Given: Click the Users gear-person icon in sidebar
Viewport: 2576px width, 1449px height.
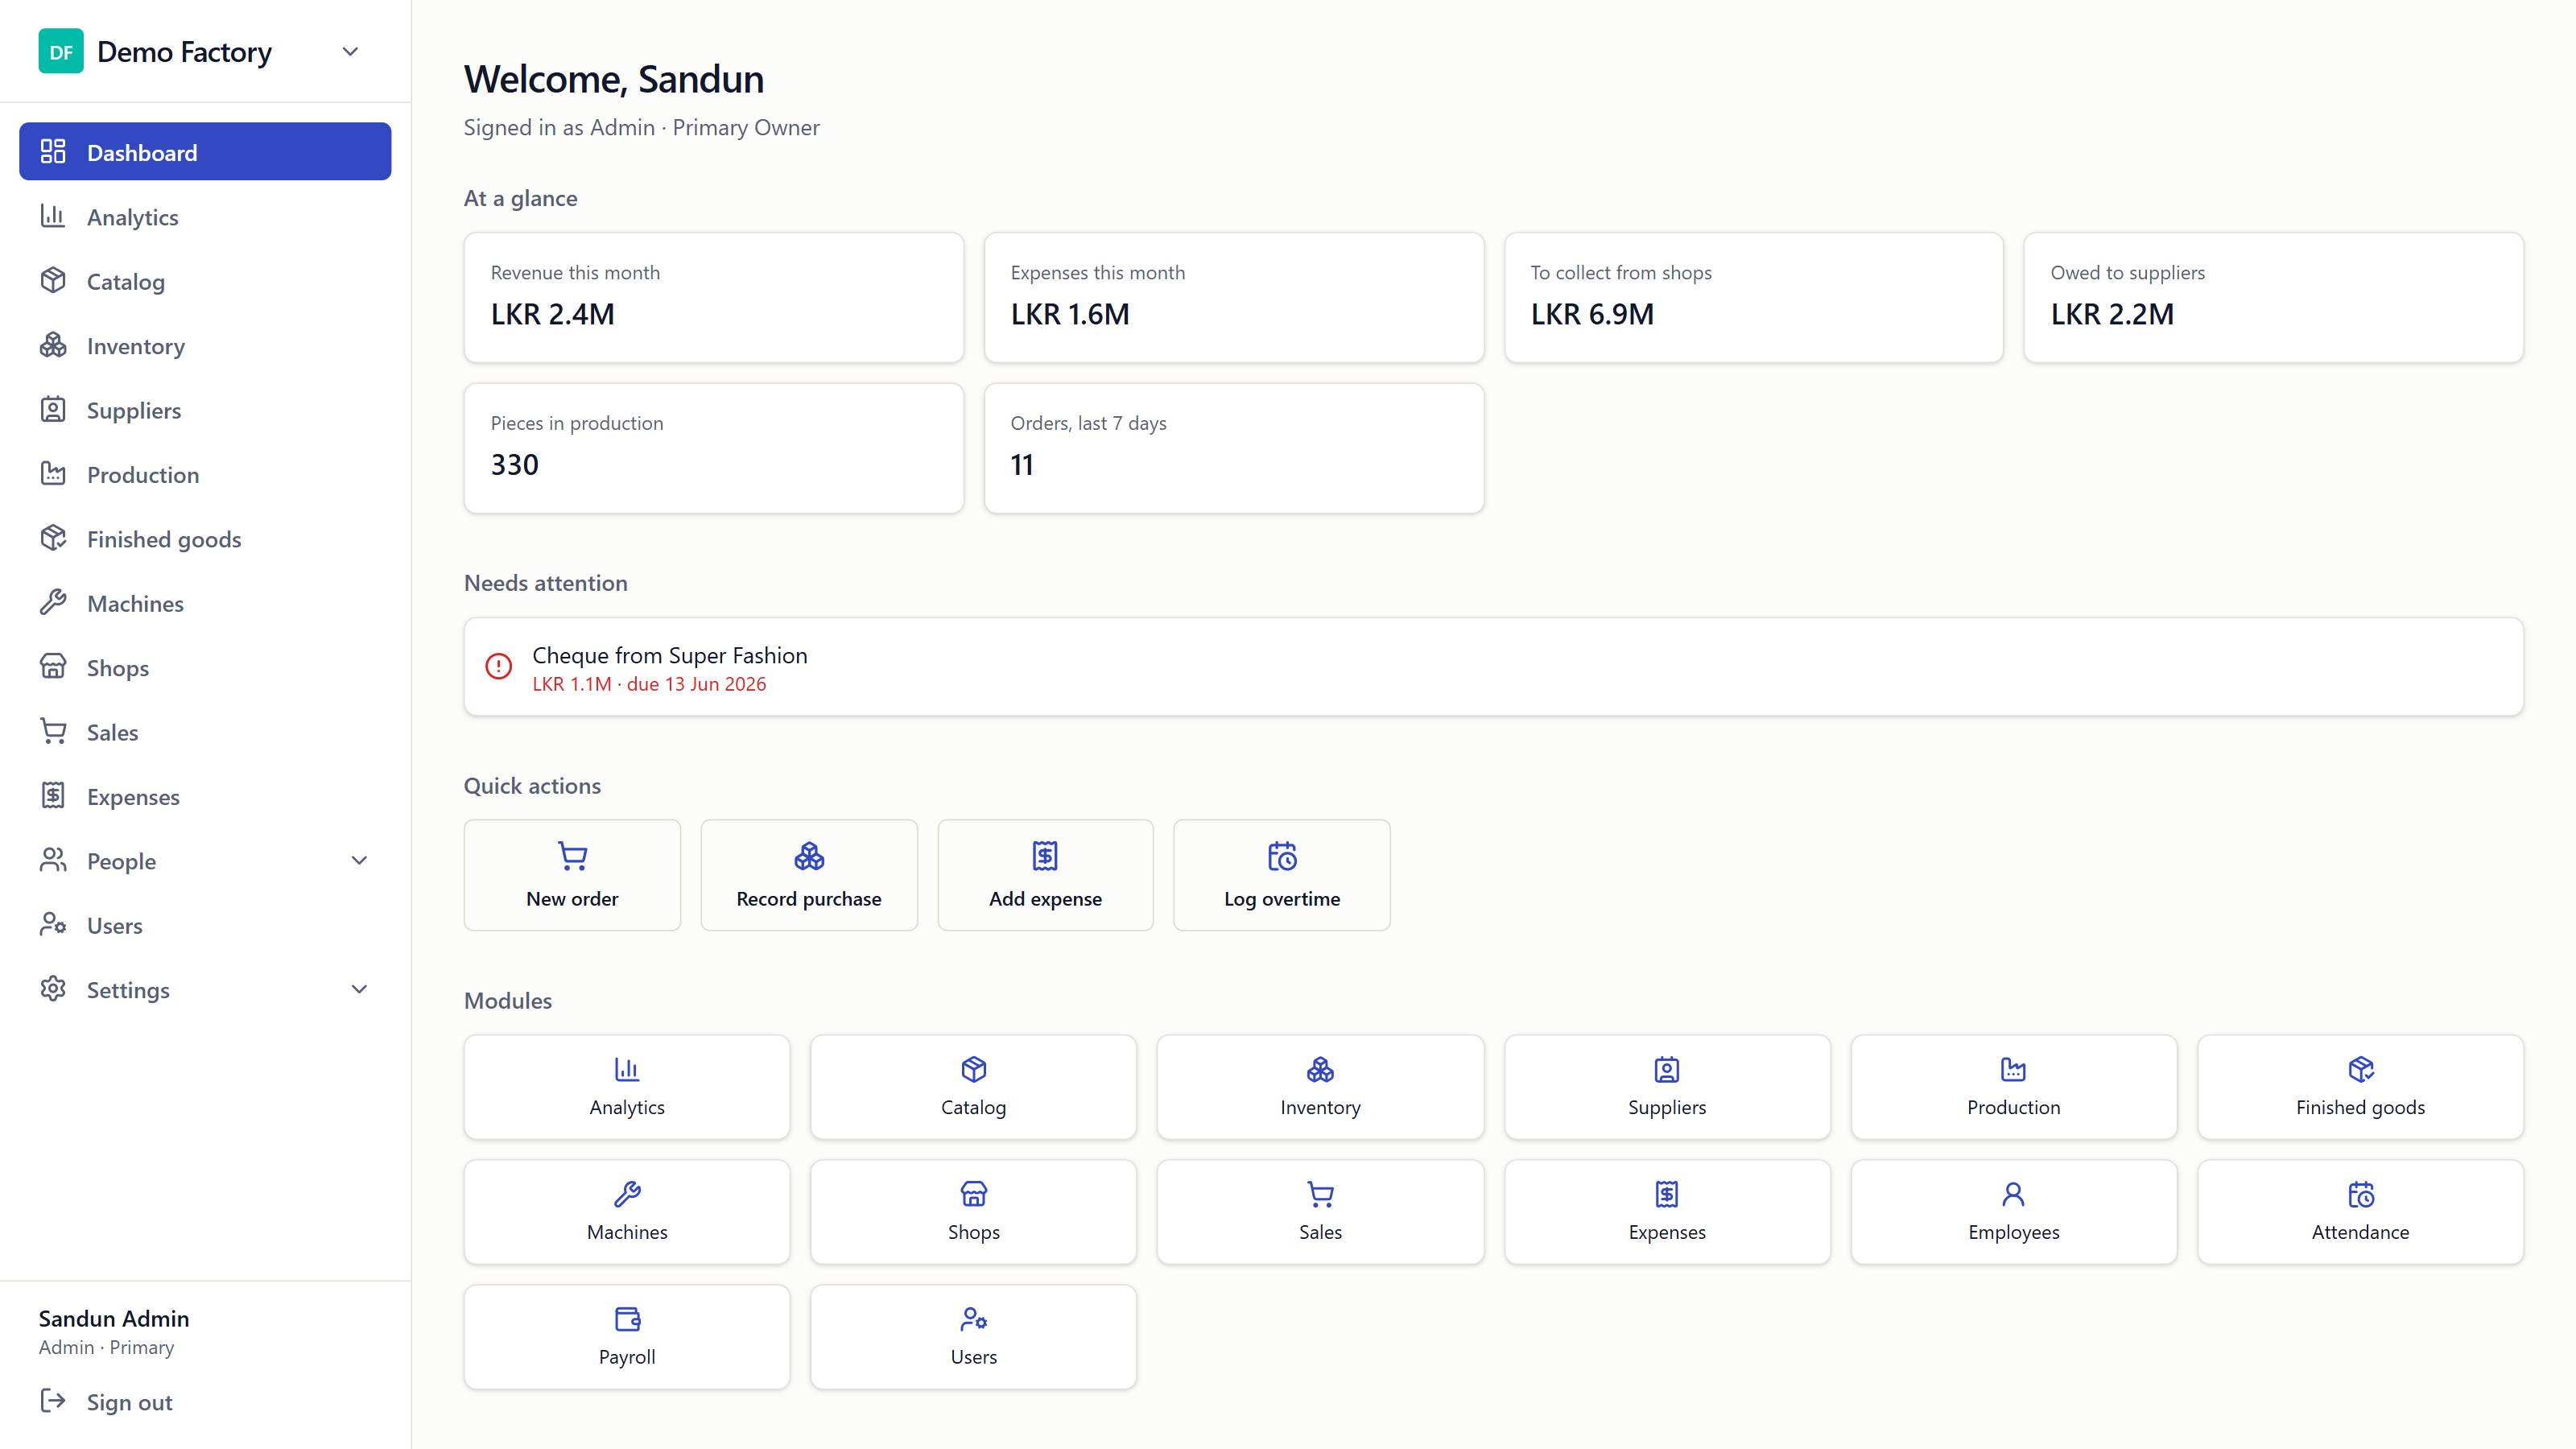Looking at the screenshot, I should [53, 925].
